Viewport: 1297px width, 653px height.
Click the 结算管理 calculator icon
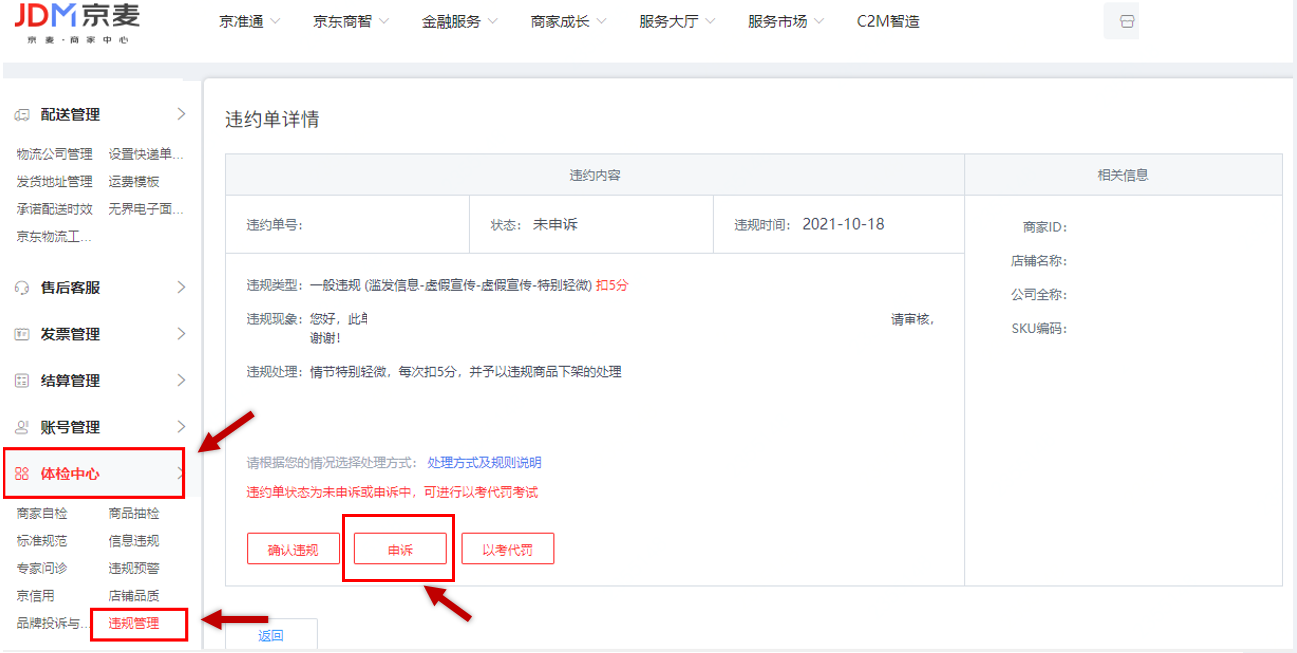[x=22, y=381]
